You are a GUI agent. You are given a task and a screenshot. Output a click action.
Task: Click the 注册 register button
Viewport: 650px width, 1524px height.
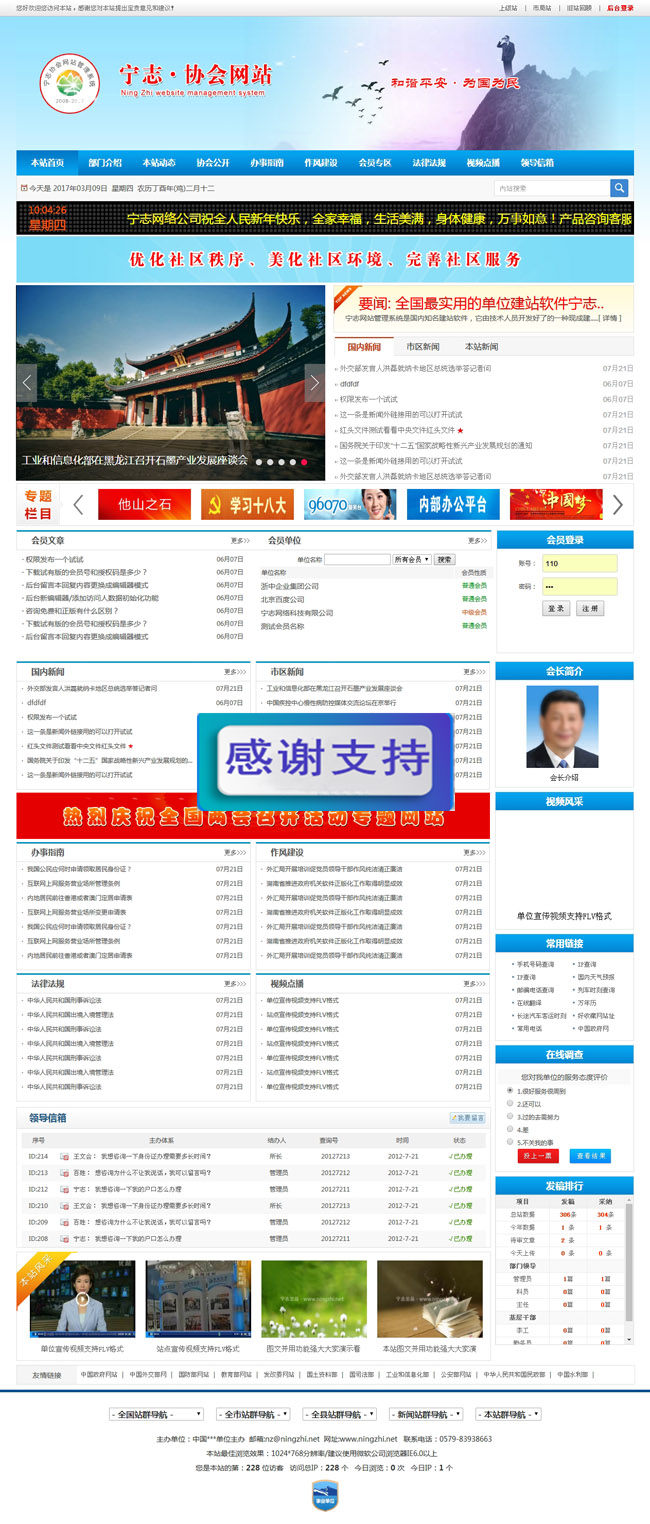pyautogui.click(x=590, y=609)
